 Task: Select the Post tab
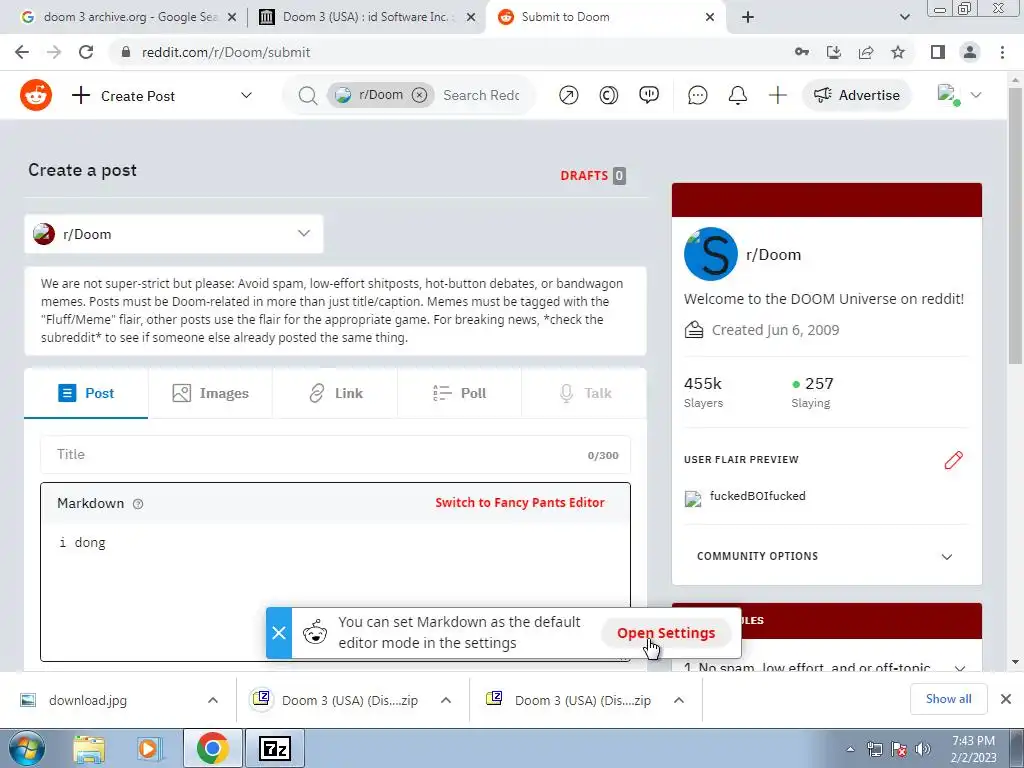pyautogui.click(x=86, y=393)
